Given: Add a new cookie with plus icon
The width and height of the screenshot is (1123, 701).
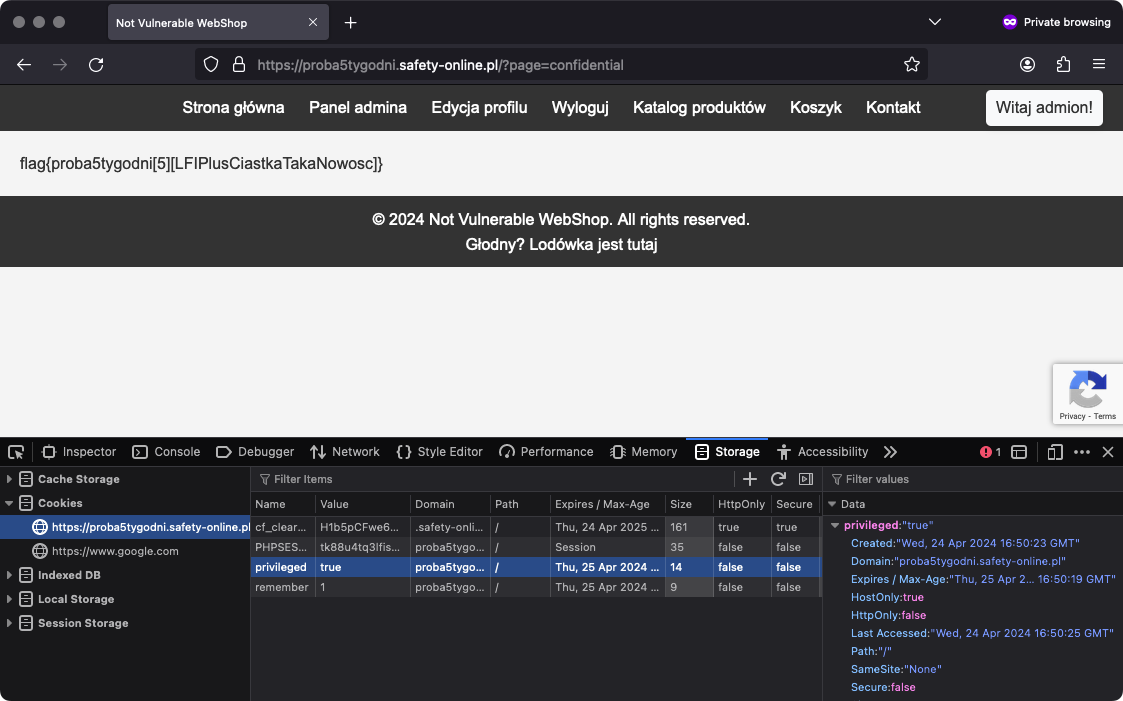Looking at the screenshot, I should coord(750,479).
